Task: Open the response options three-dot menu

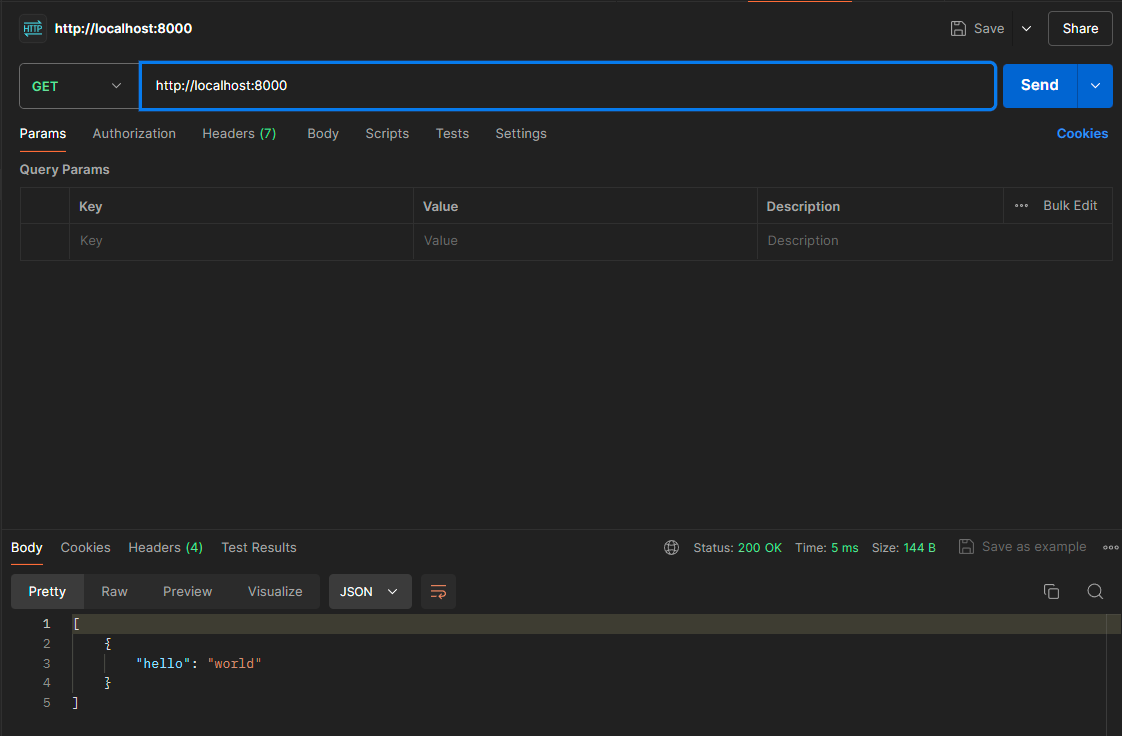Action: point(1111,548)
